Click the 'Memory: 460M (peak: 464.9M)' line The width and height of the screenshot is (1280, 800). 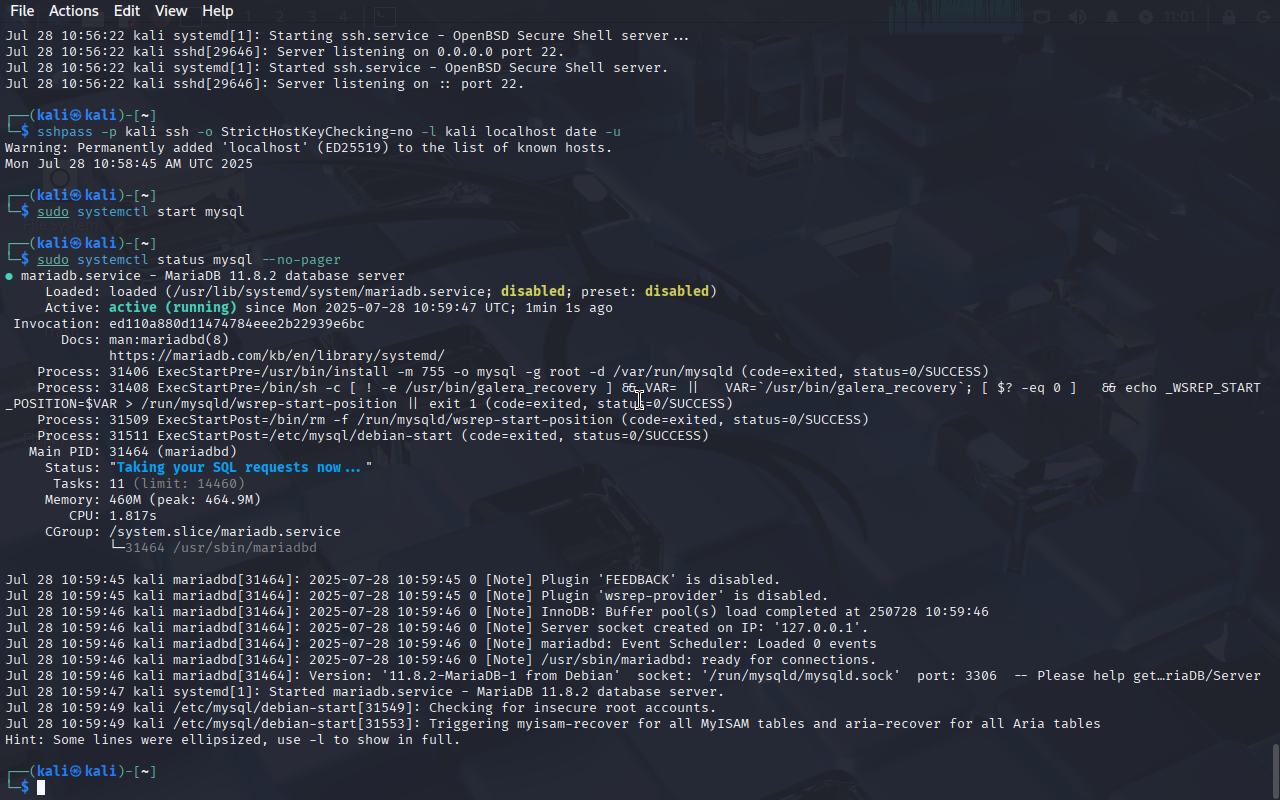point(153,500)
